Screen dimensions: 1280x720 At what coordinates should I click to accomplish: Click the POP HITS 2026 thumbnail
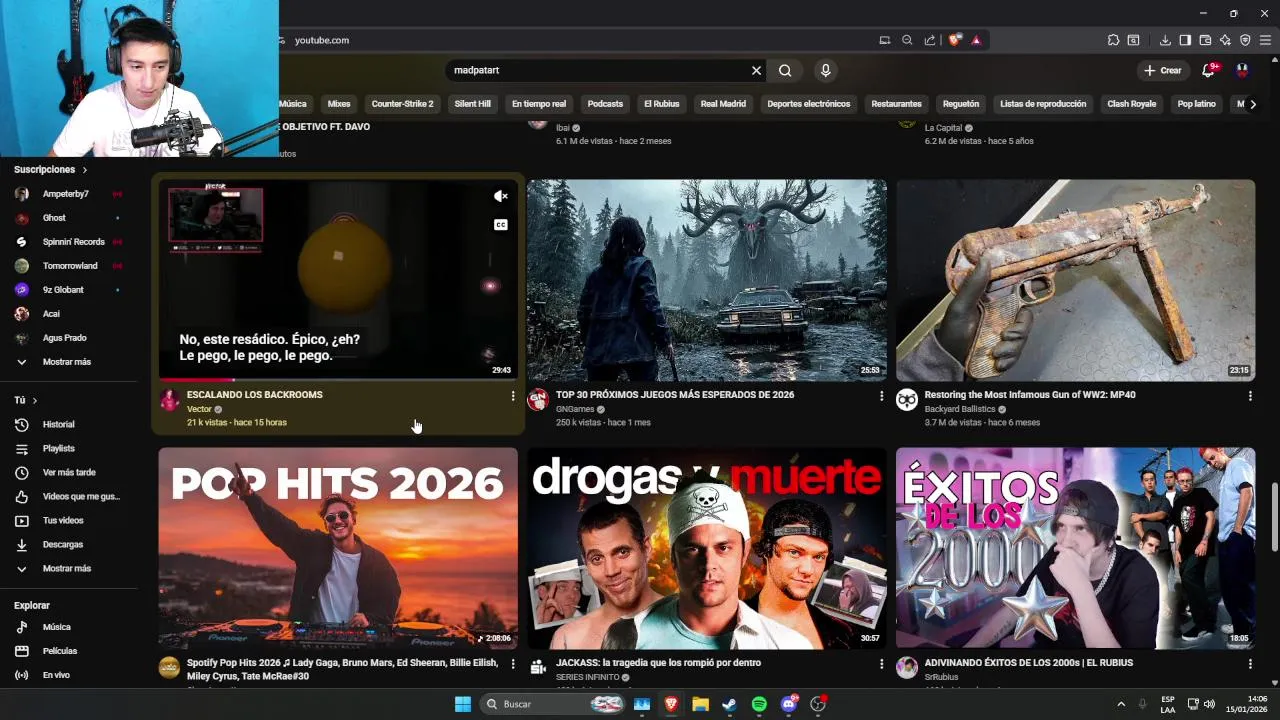(338, 548)
